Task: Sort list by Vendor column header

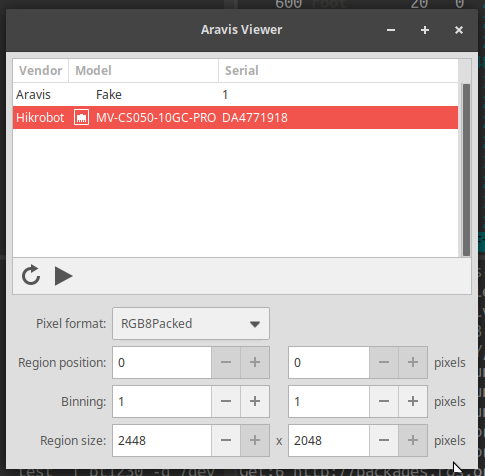Action: (41, 71)
